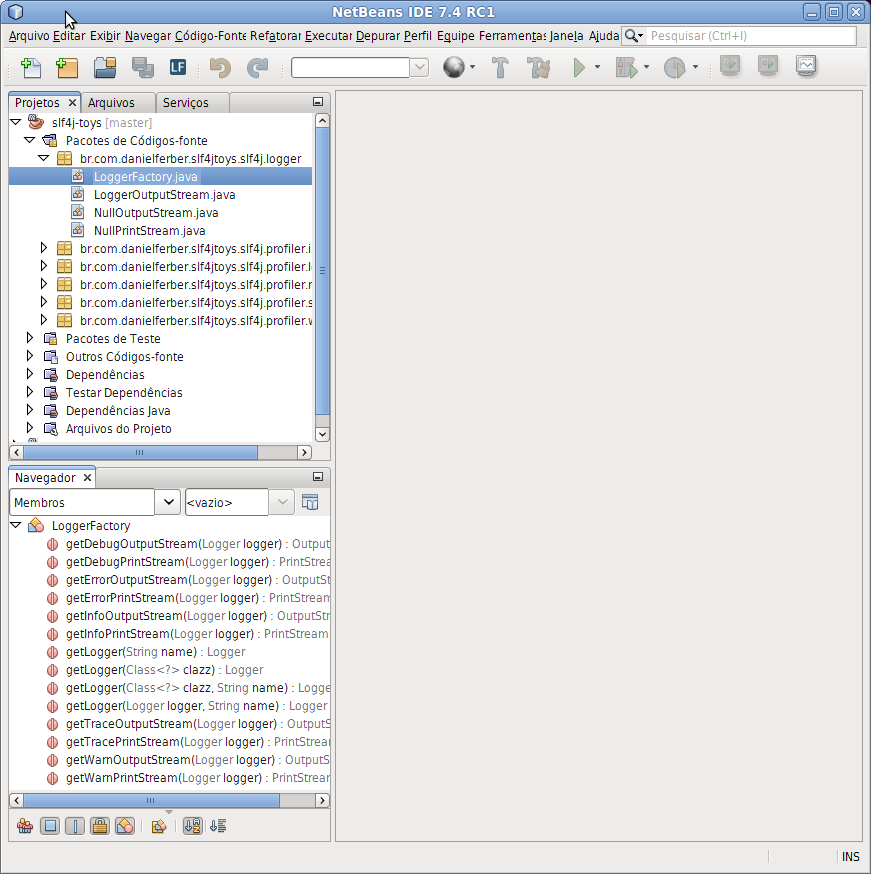The height and width of the screenshot is (874, 871).
Task: Click the Debug Project icon
Action: coord(627,67)
